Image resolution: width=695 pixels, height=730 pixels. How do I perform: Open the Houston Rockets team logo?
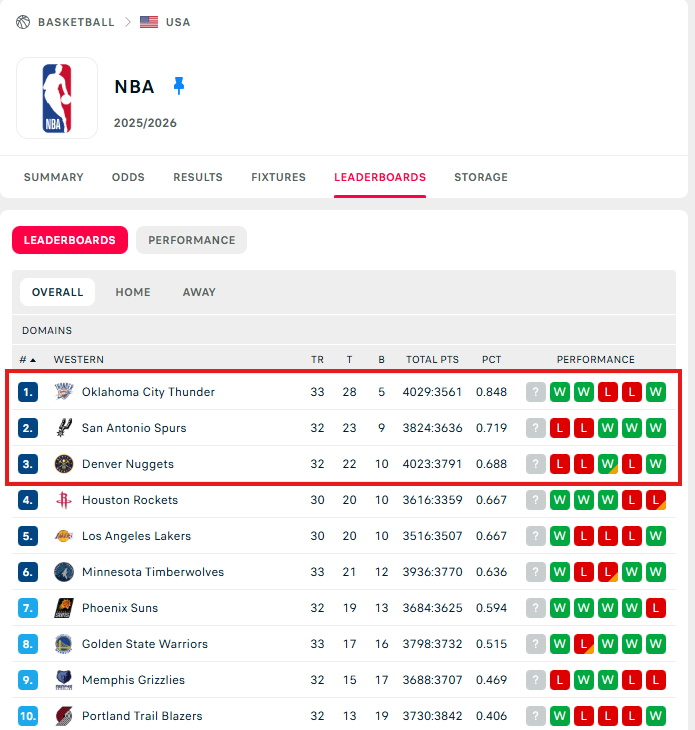point(64,500)
